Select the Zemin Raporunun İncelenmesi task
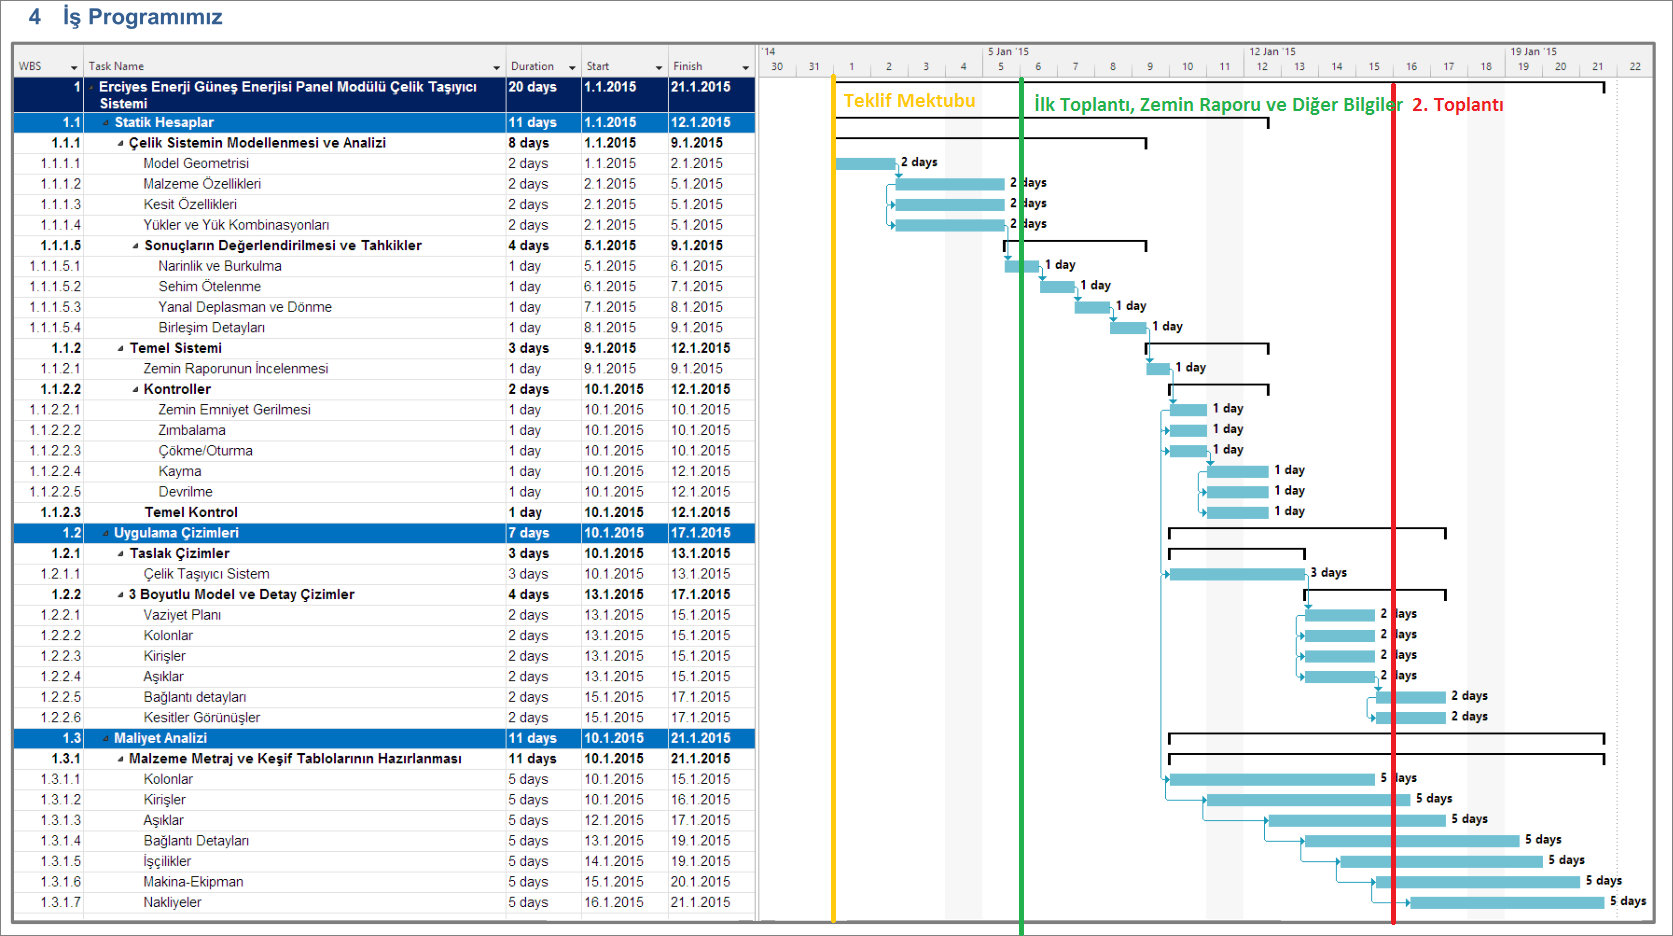This screenshot has width=1673, height=936. coord(235,369)
